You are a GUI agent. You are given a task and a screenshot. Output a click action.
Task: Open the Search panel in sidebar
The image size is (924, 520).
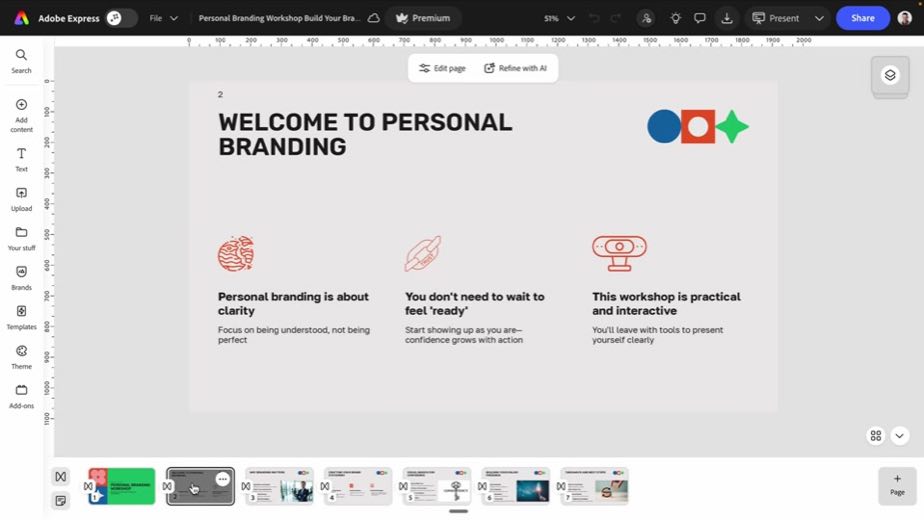pos(21,61)
